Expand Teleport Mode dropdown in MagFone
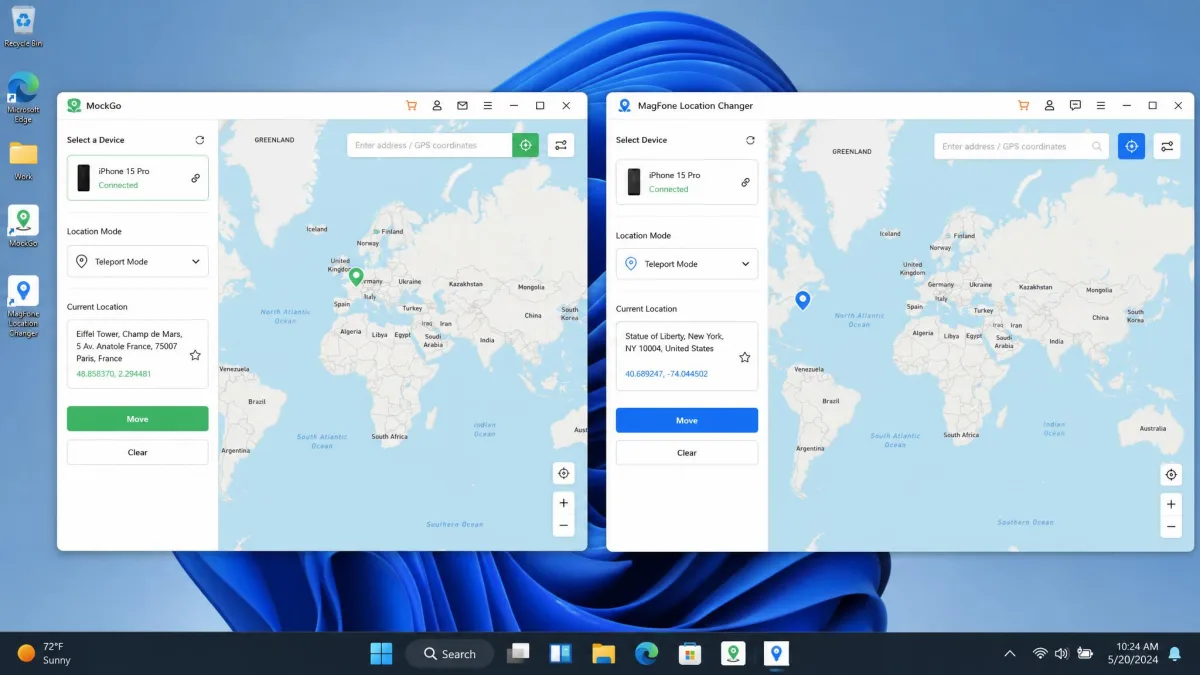 [x=687, y=264]
